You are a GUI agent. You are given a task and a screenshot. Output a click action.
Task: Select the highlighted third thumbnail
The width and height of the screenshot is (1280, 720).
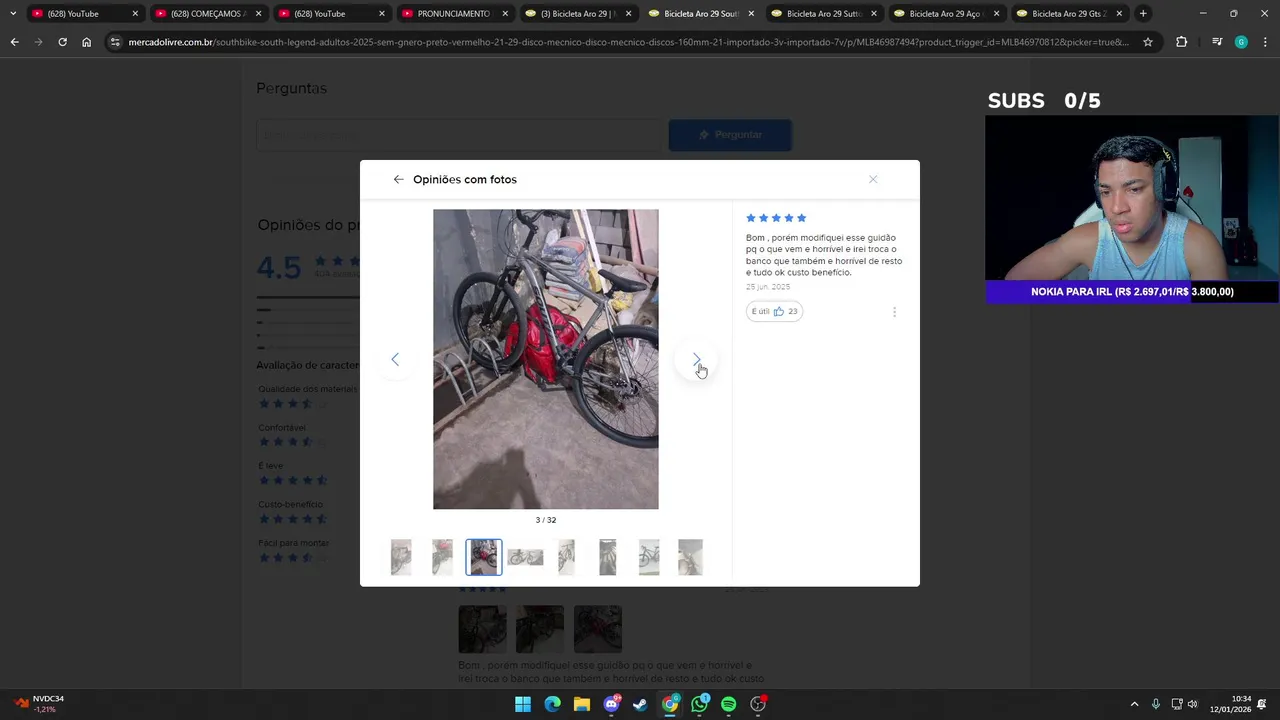tap(484, 557)
